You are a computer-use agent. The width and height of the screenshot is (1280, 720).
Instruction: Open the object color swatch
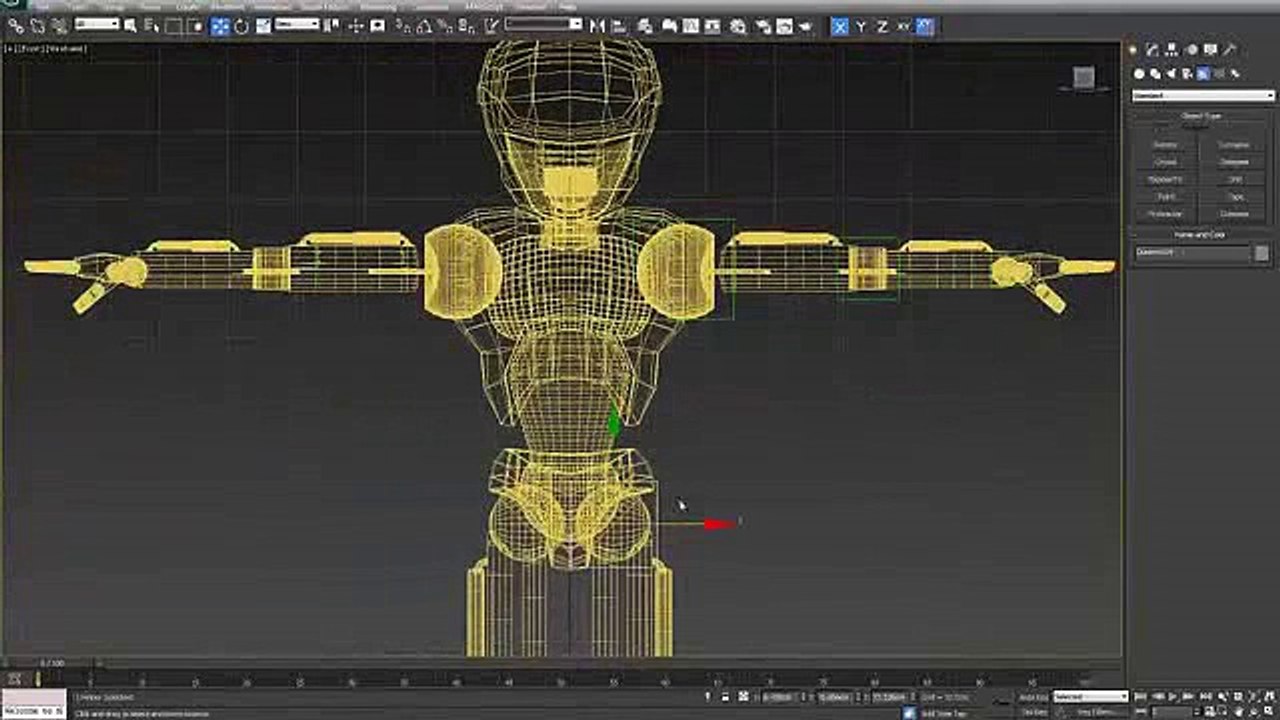click(1262, 253)
